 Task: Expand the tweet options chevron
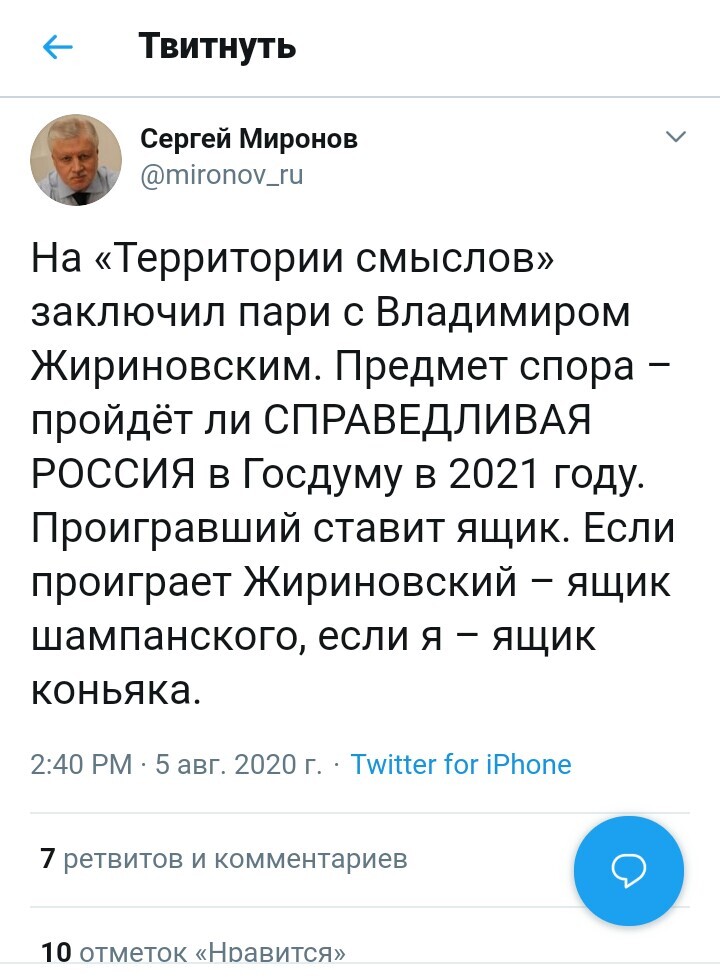(x=676, y=137)
